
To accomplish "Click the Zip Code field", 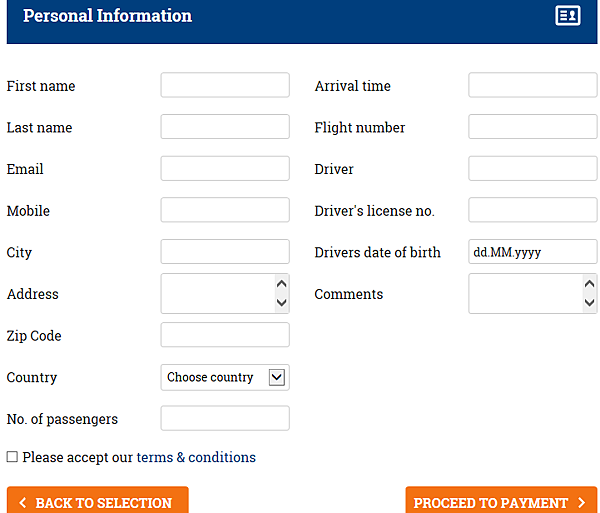I will coord(225,335).
